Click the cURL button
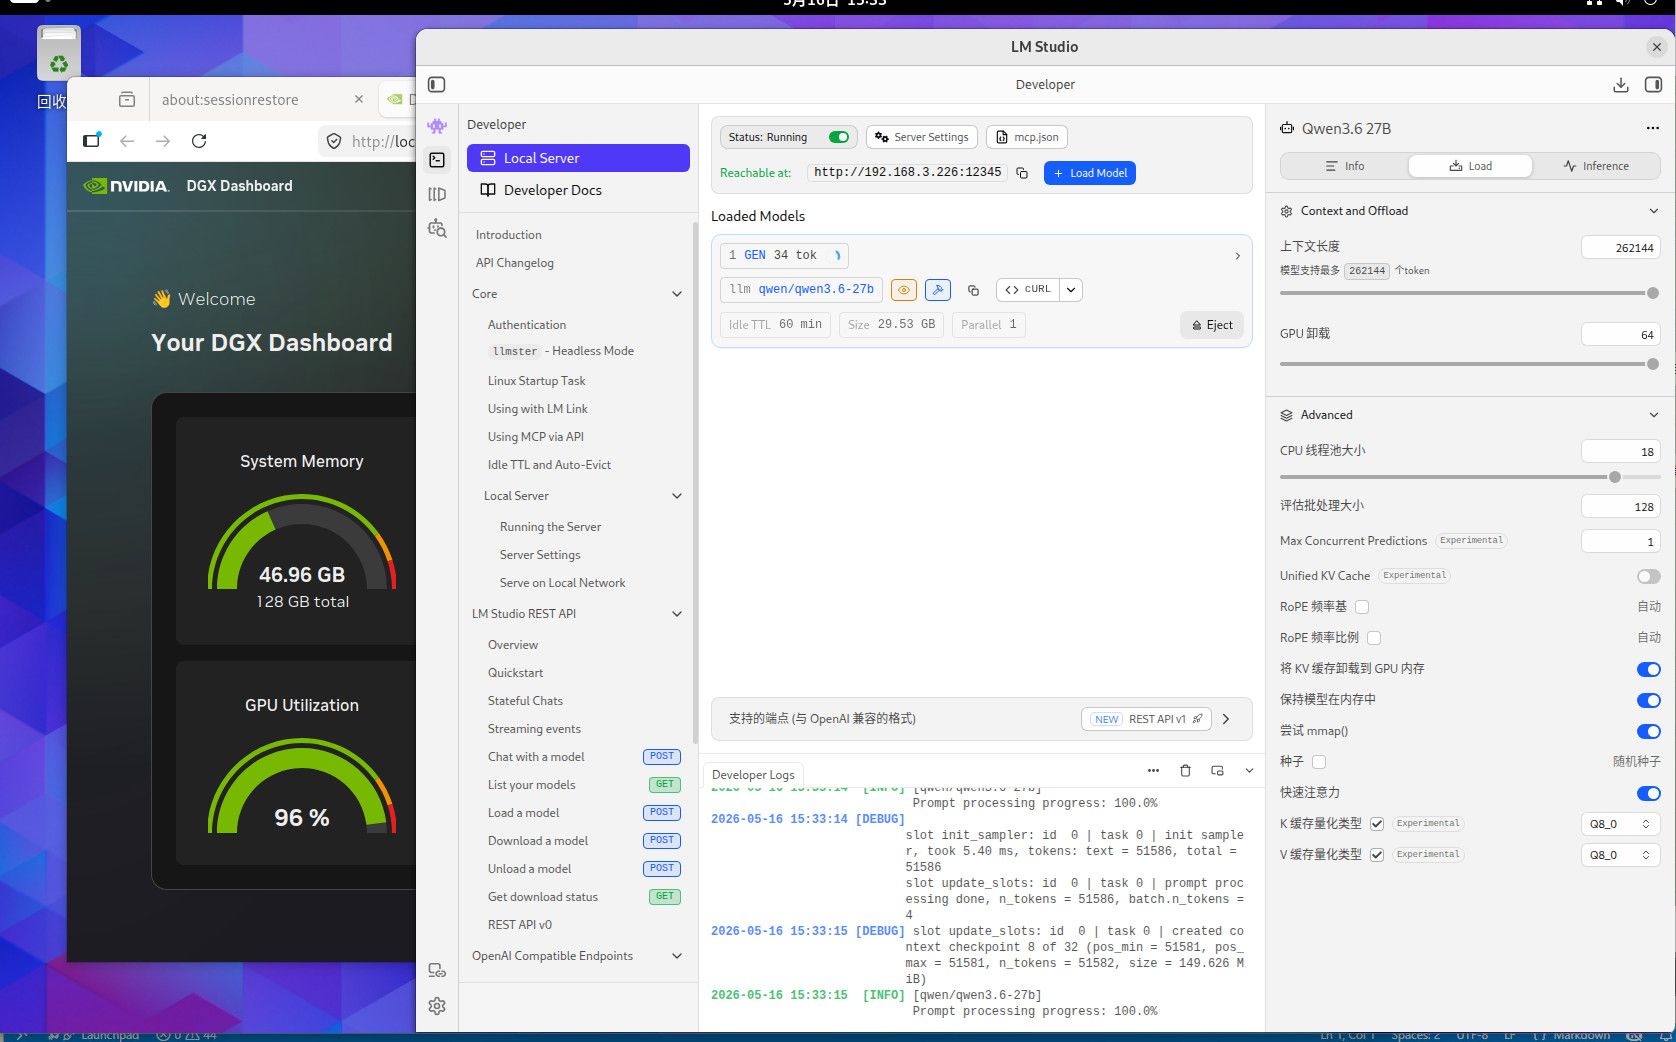 pyautogui.click(x=1028, y=290)
